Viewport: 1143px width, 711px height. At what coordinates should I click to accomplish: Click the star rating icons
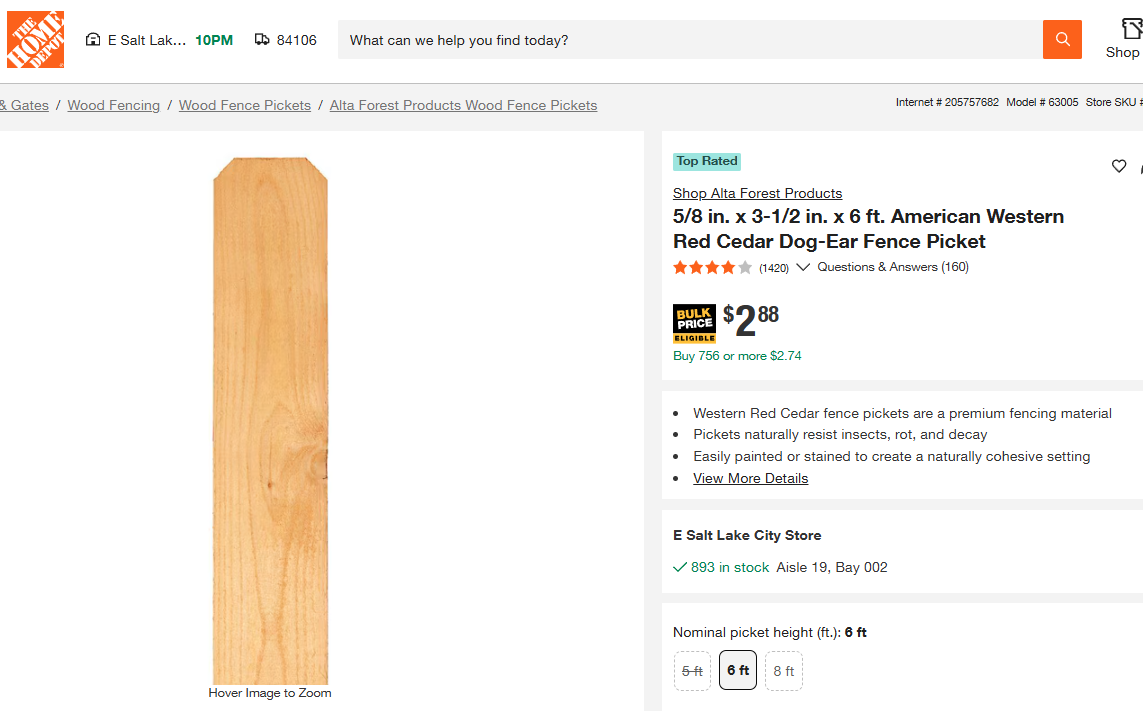pos(712,268)
